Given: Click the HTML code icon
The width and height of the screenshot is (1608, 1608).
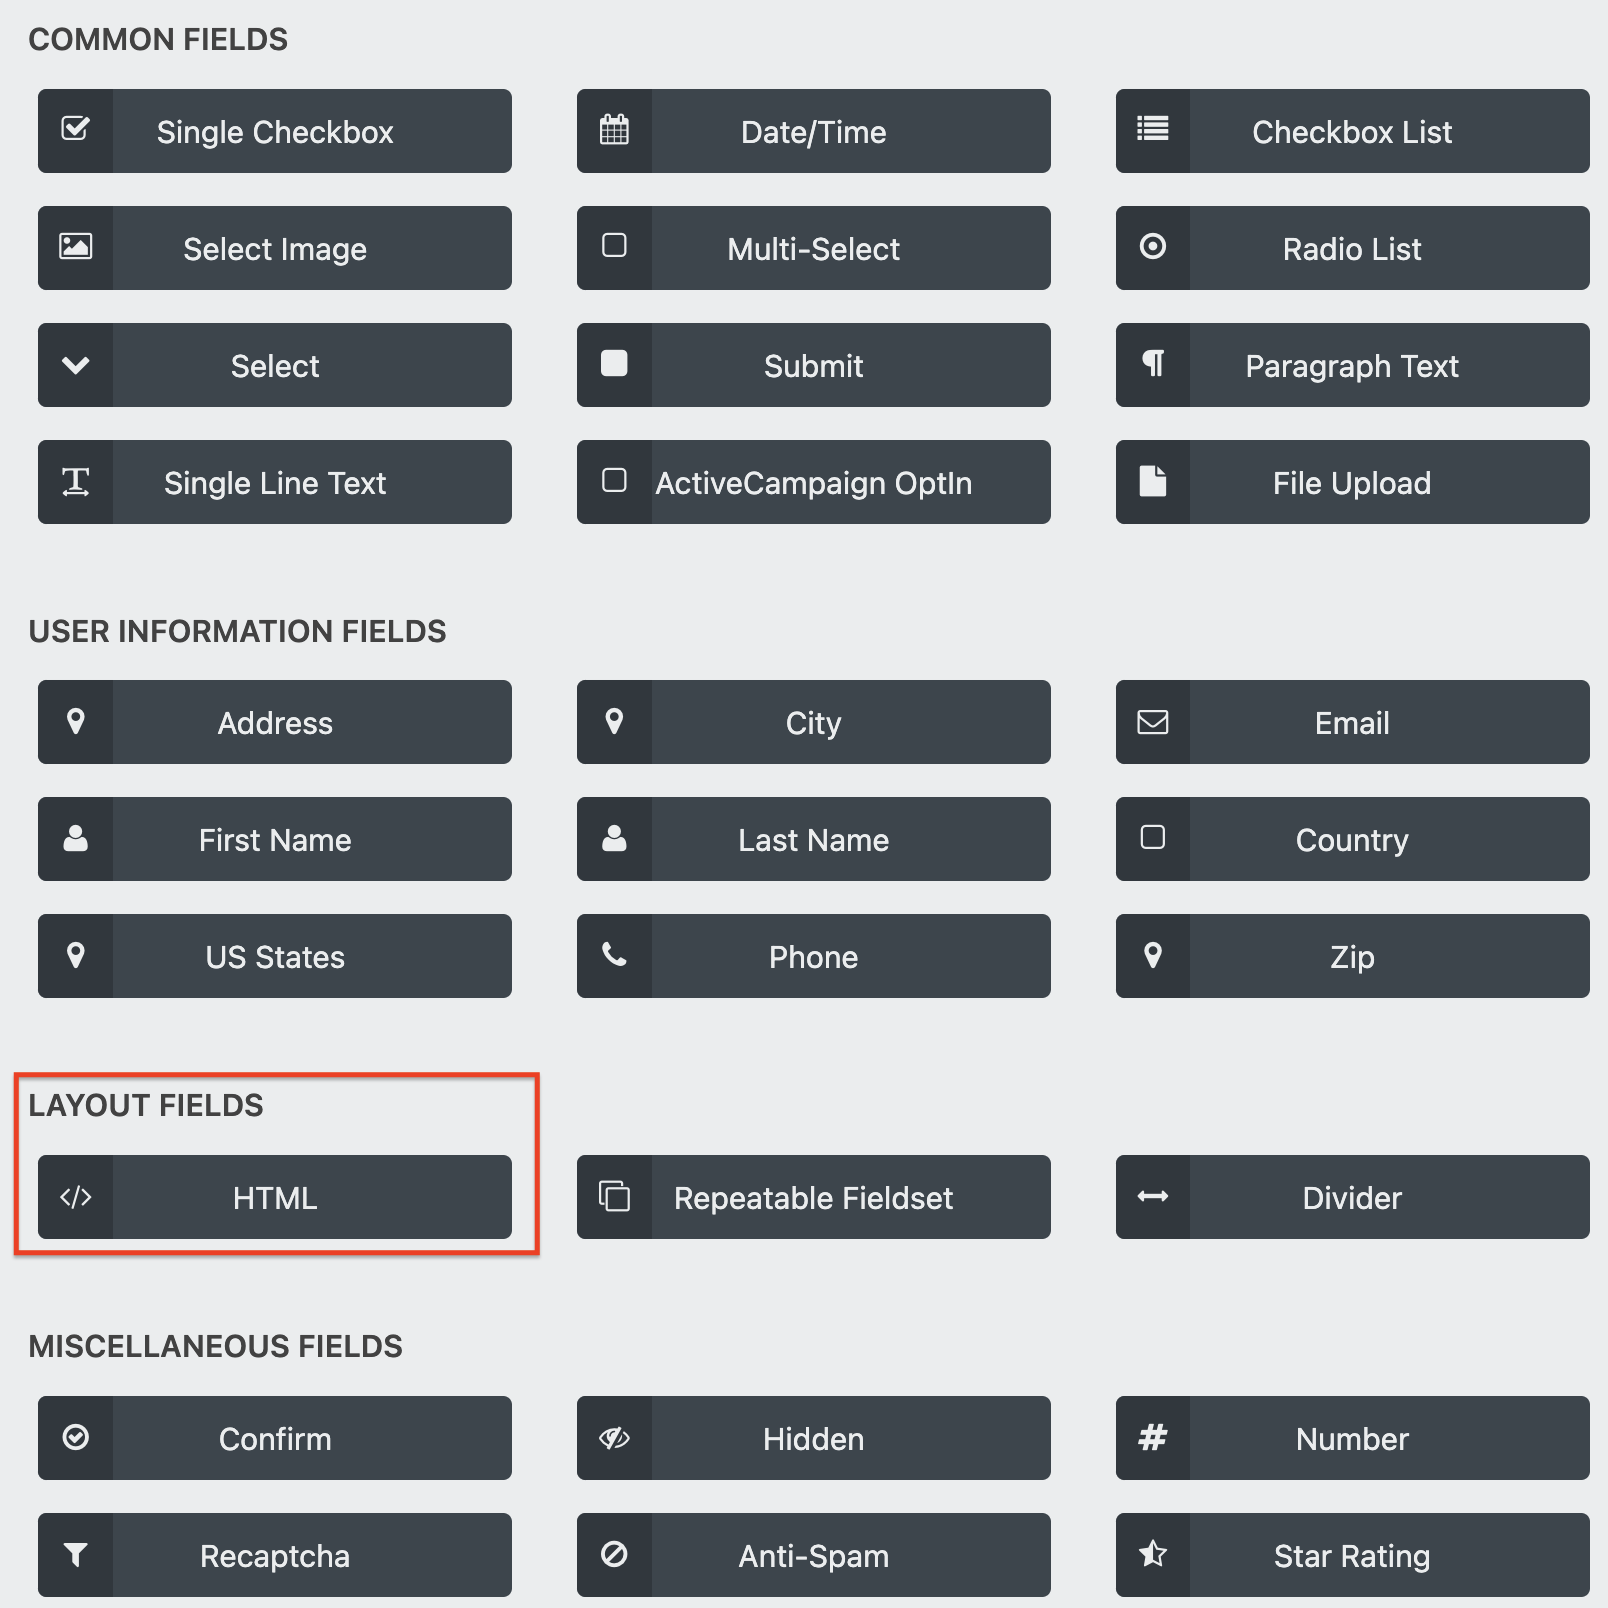Looking at the screenshot, I should [75, 1197].
